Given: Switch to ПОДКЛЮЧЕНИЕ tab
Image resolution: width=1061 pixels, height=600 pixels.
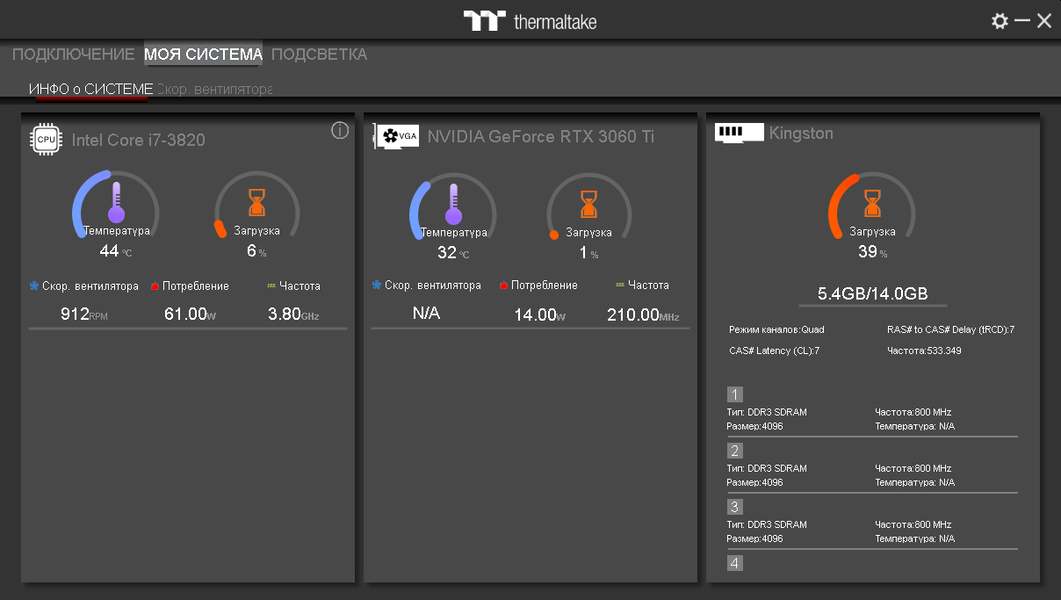Looking at the screenshot, I should [x=73, y=54].
